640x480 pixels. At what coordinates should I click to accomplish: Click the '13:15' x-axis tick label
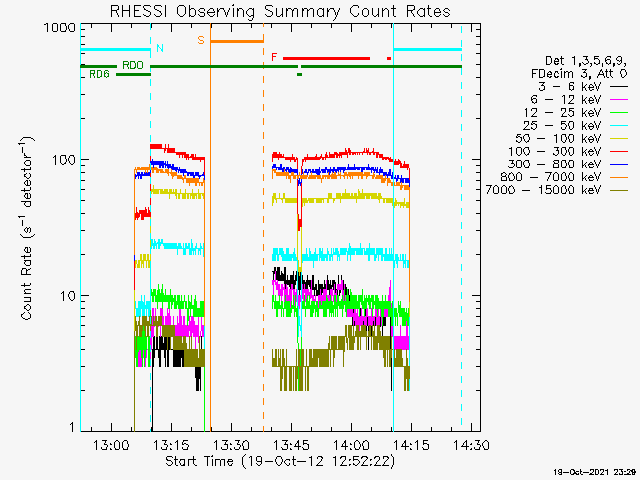point(171,444)
